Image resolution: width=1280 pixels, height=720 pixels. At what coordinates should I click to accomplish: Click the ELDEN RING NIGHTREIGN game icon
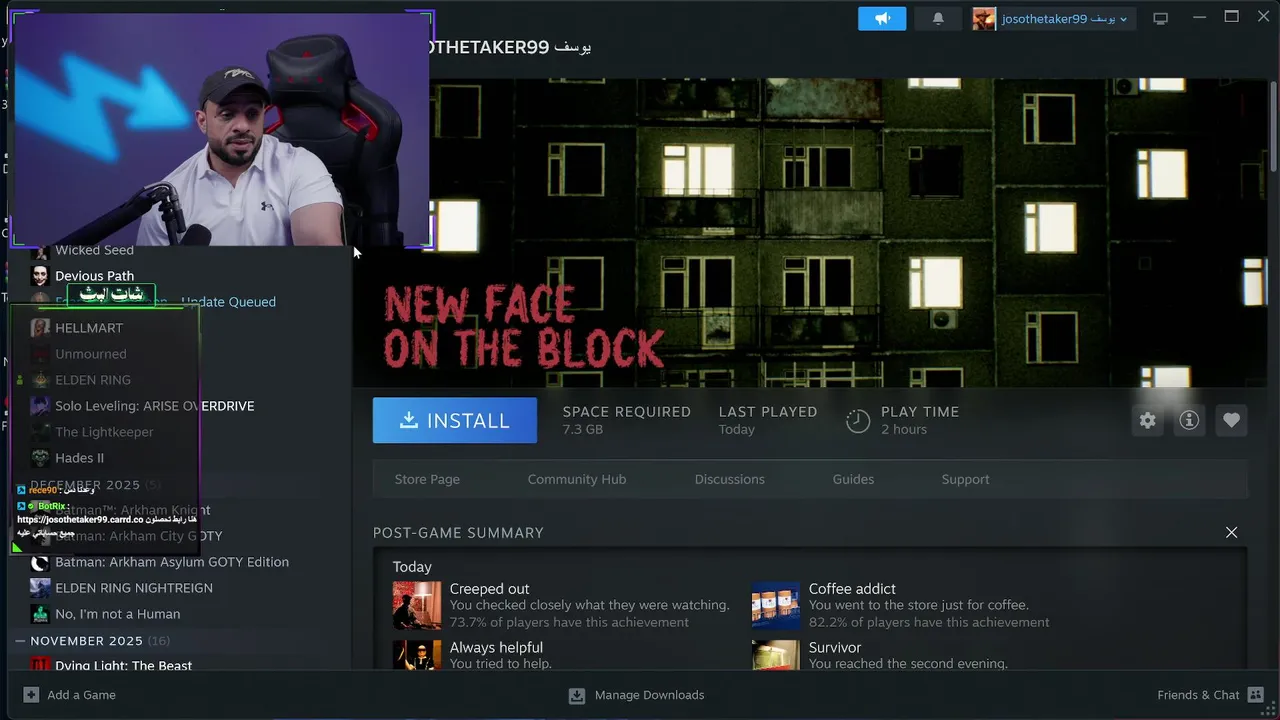40,588
